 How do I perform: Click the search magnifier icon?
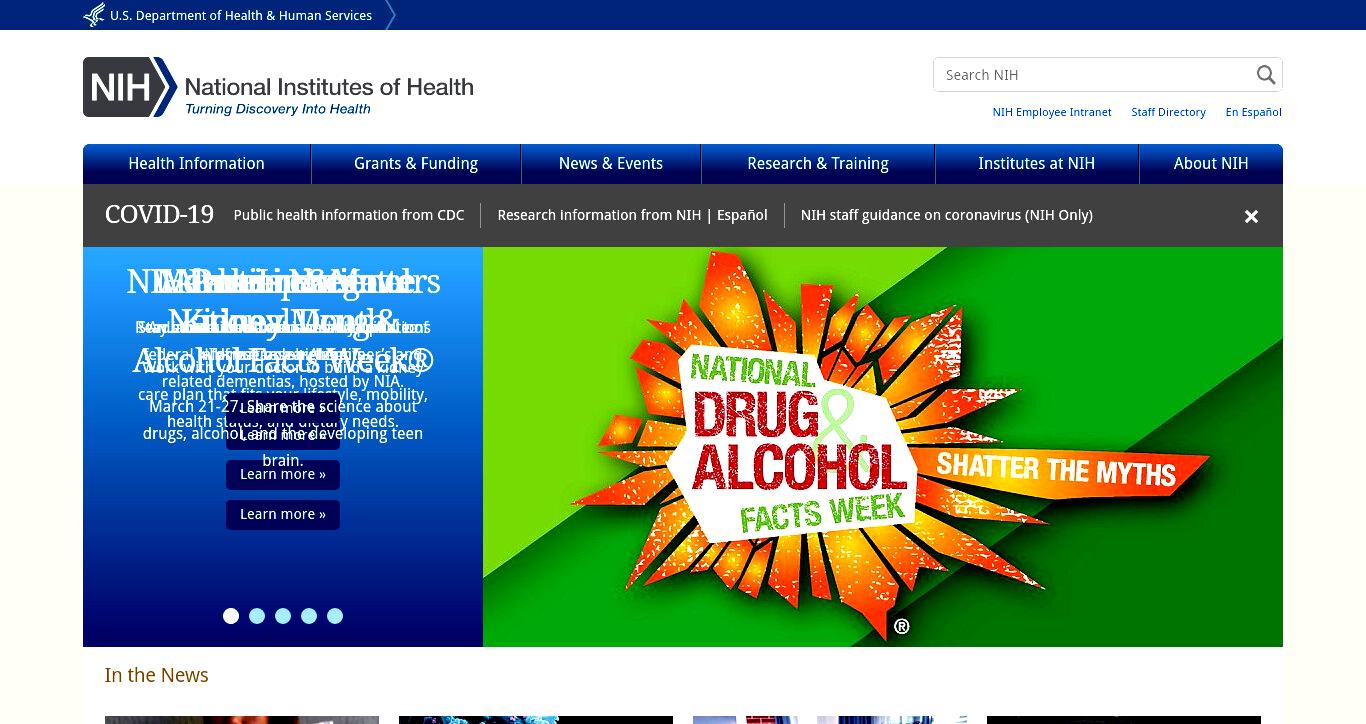[x=1266, y=75]
